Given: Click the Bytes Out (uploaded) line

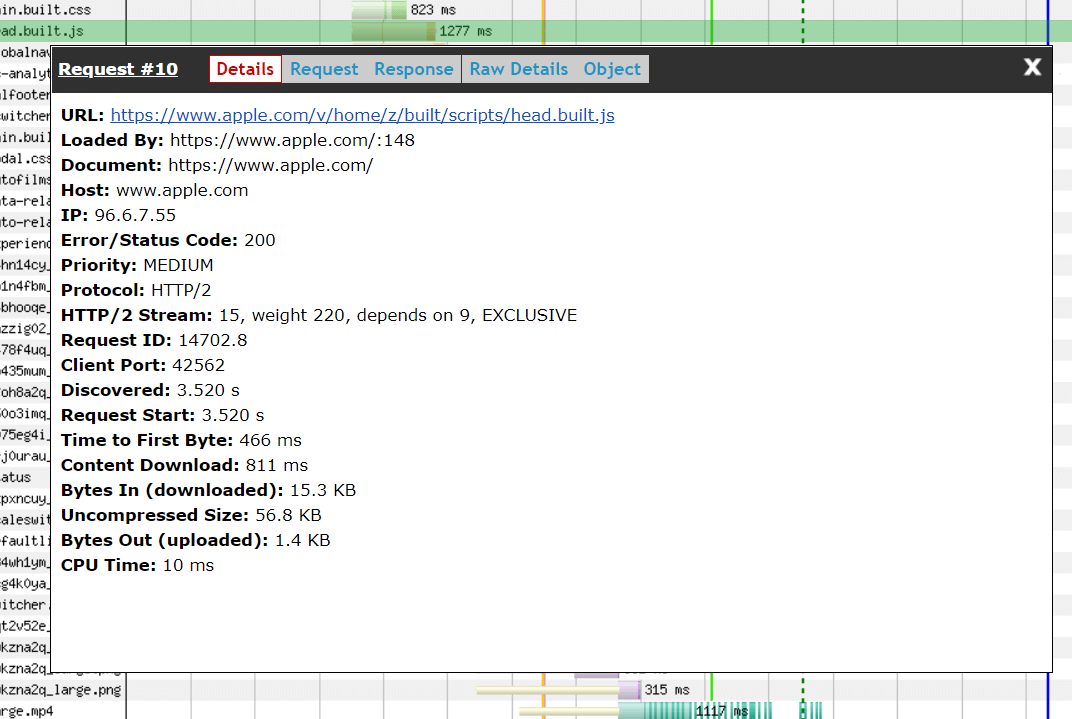Looking at the screenshot, I should click(x=196, y=540).
